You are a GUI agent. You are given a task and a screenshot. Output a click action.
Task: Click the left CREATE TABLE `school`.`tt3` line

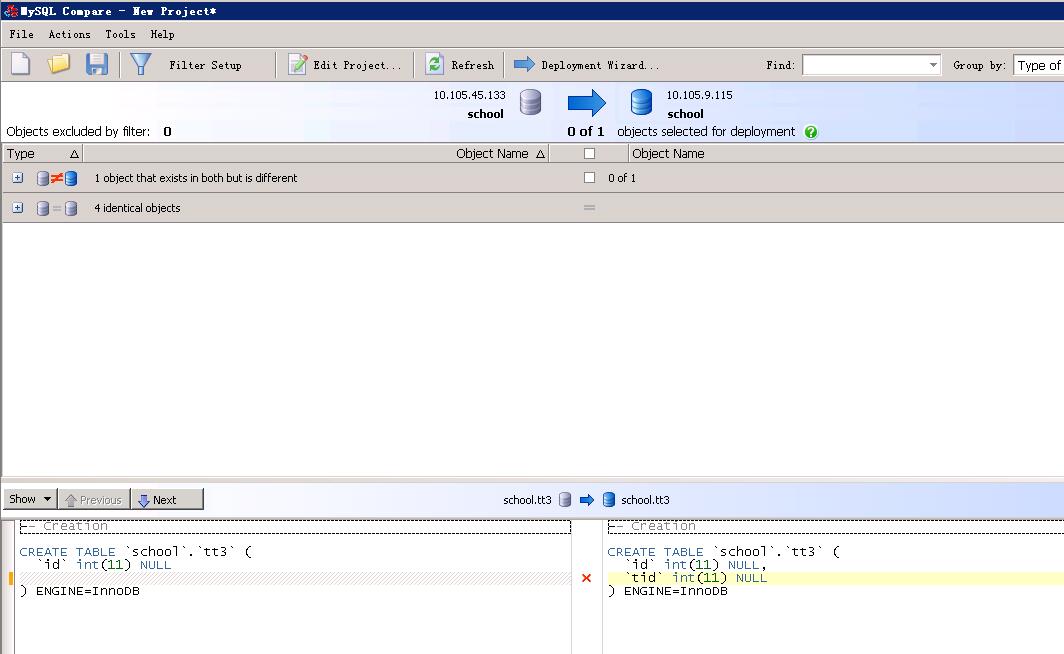pos(136,552)
